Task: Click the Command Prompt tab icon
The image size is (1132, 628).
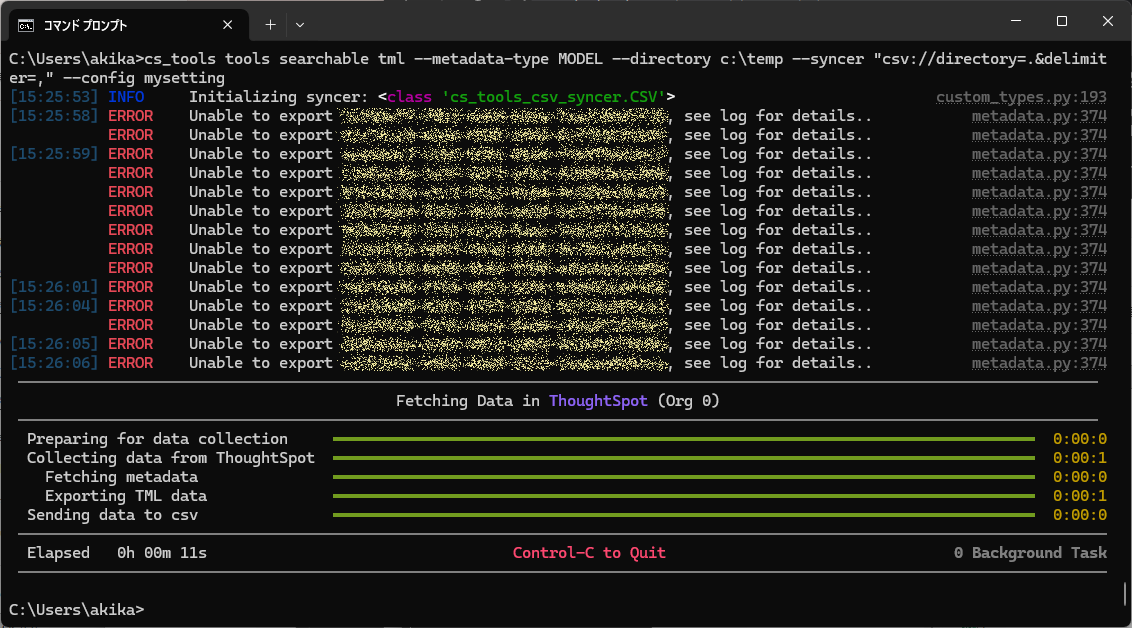Action: 27,24
